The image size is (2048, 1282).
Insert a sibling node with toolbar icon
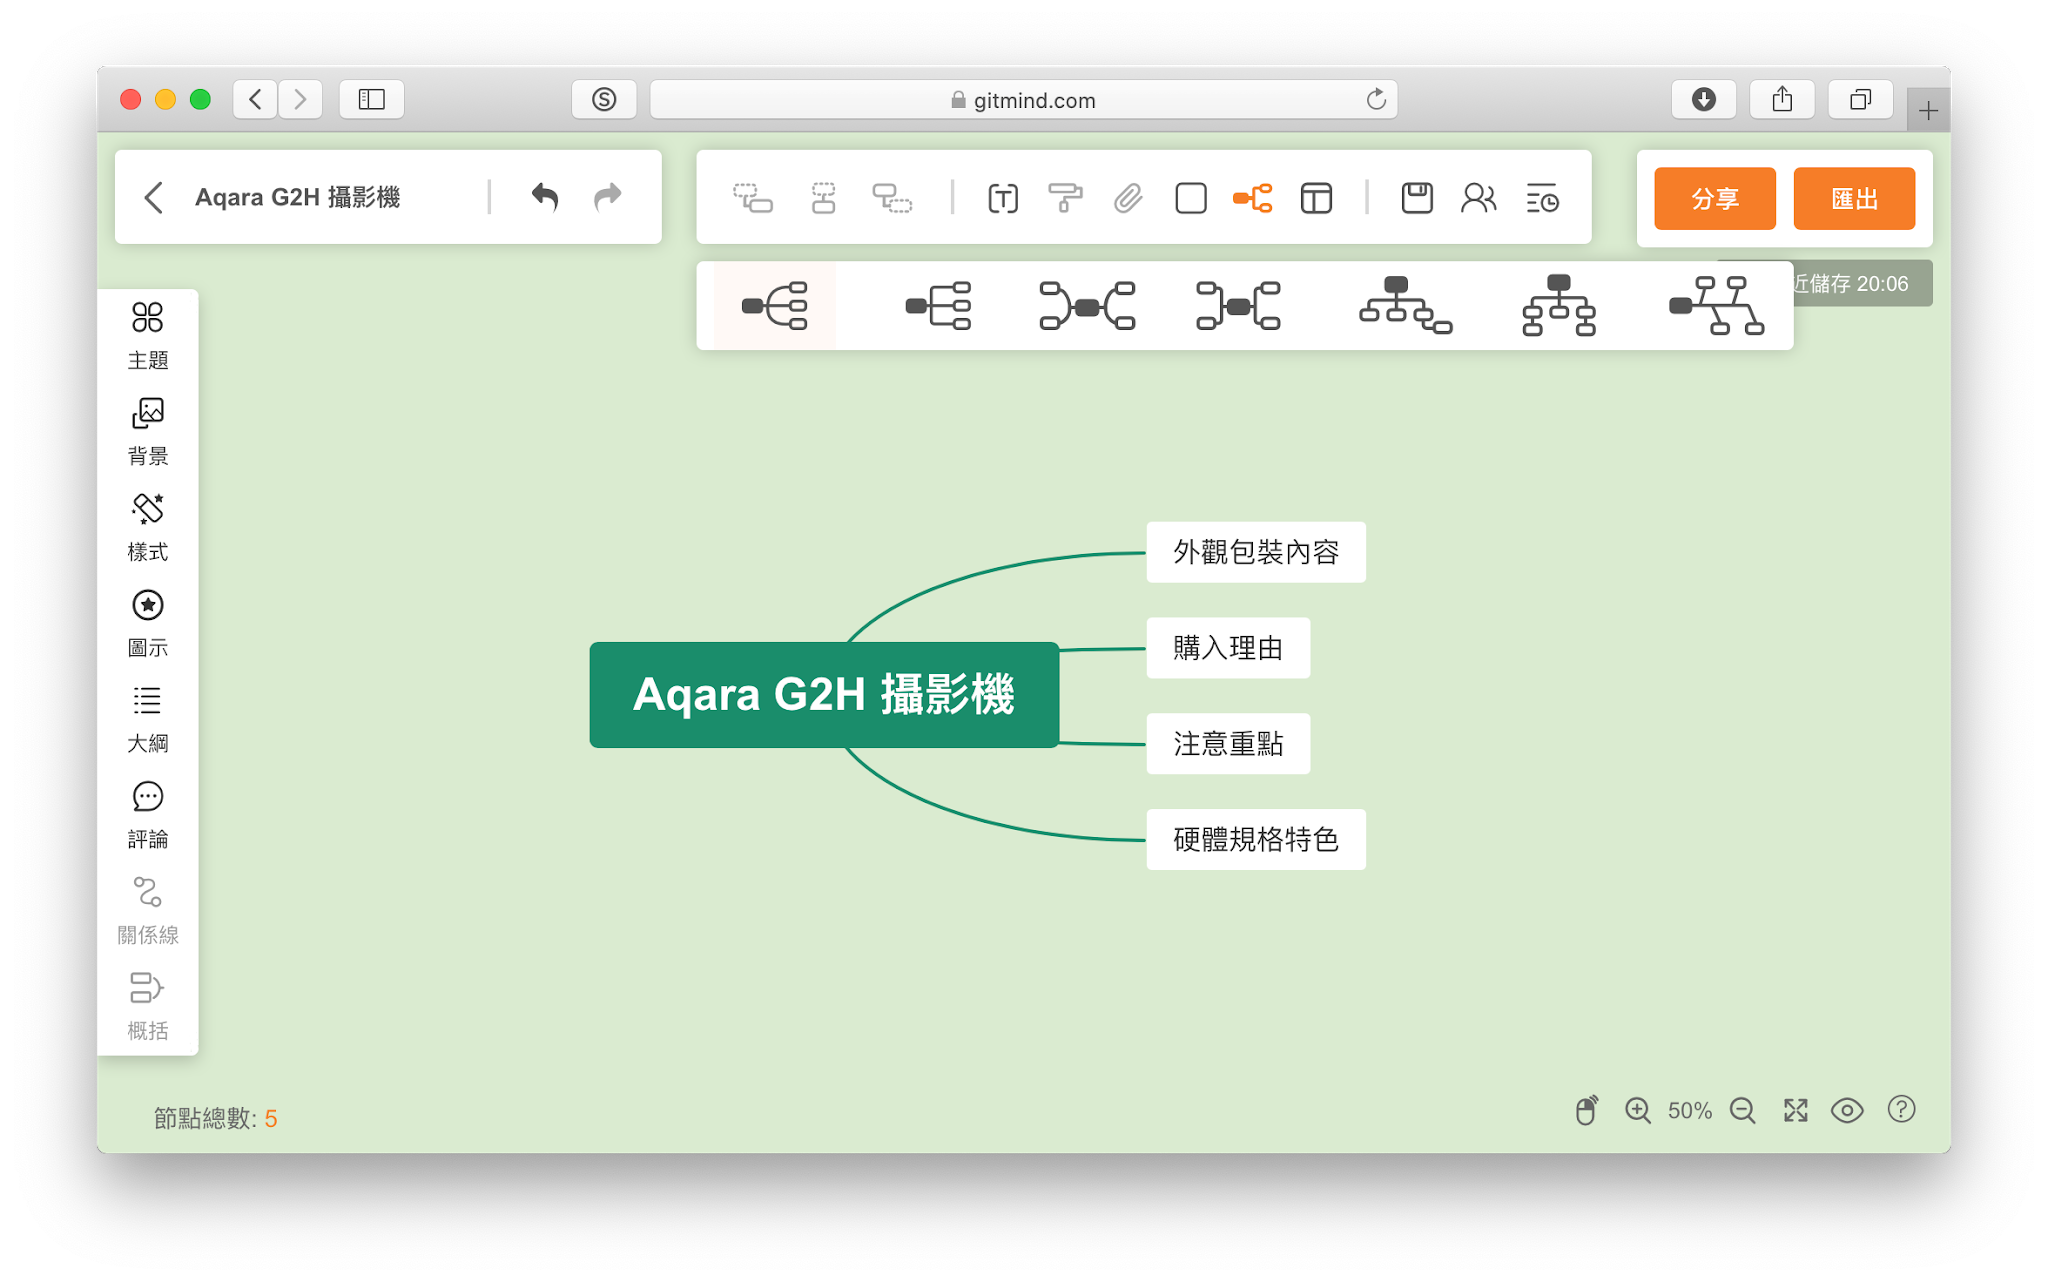[x=823, y=198]
